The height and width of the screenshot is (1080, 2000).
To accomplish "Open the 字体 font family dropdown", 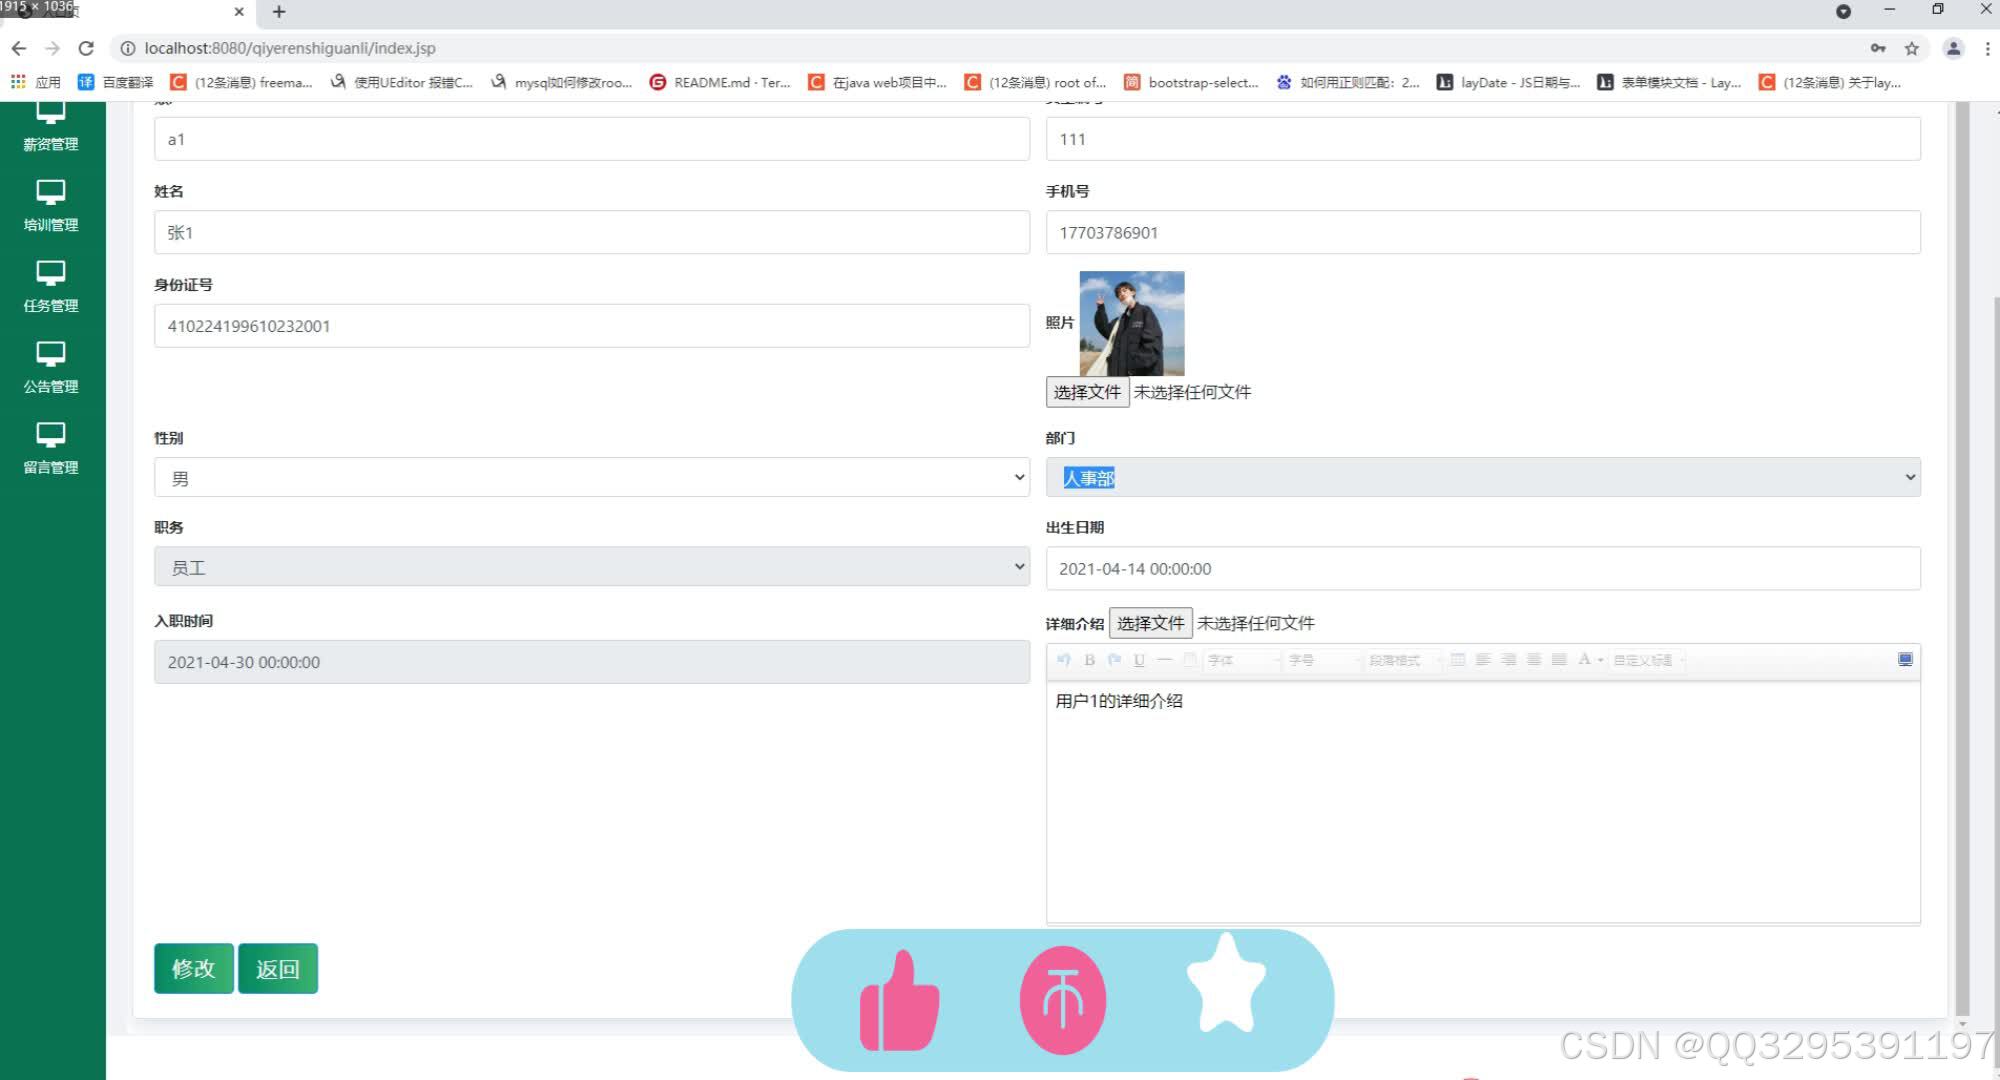I will point(1243,660).
